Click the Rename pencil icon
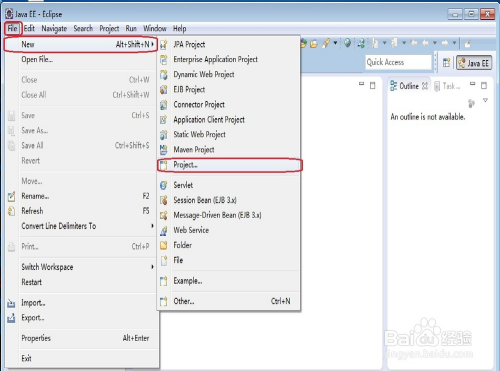This screenshot has height=371, width=500. click(x=11, y=196)
